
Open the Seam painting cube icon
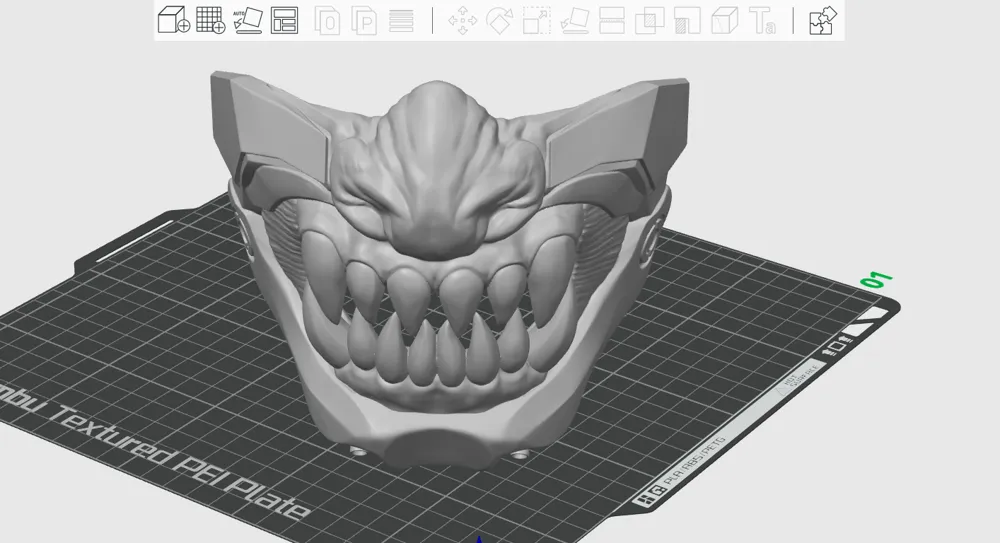pos(724,20)
